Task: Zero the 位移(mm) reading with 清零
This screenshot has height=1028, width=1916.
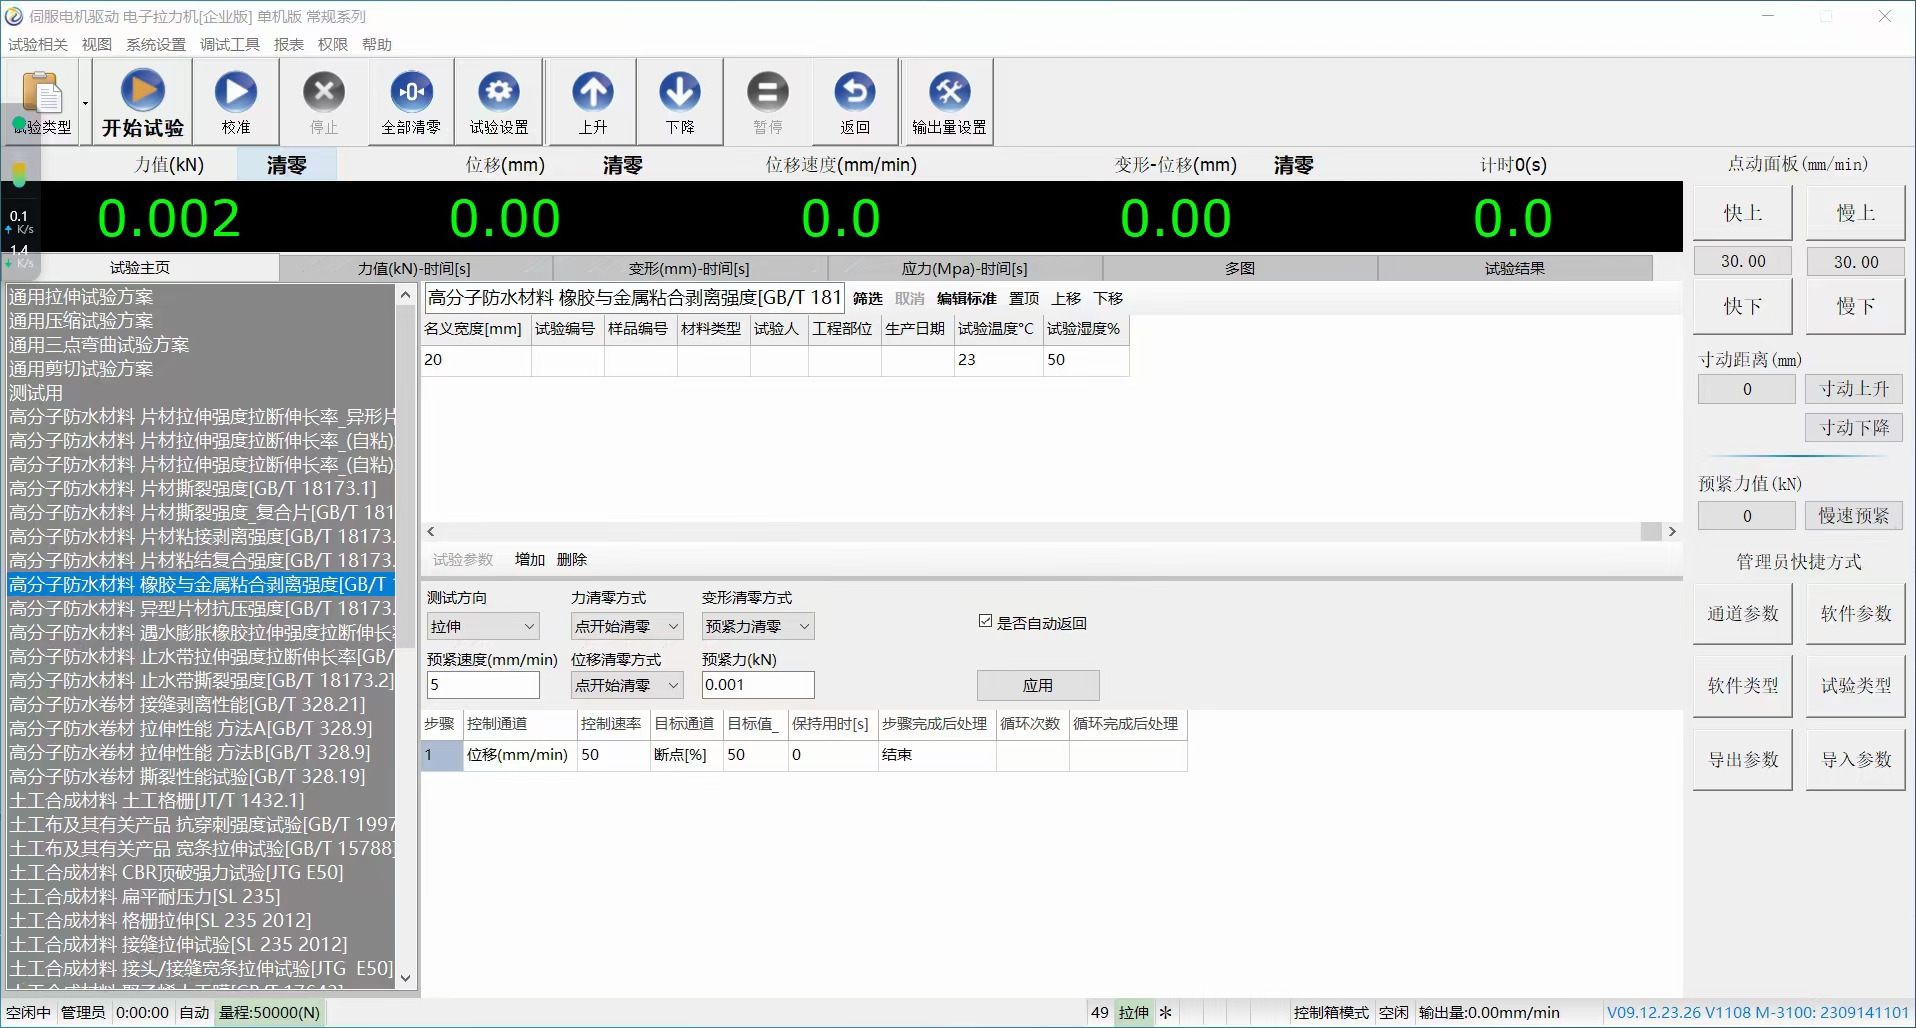Action: [x=622, y=165]
